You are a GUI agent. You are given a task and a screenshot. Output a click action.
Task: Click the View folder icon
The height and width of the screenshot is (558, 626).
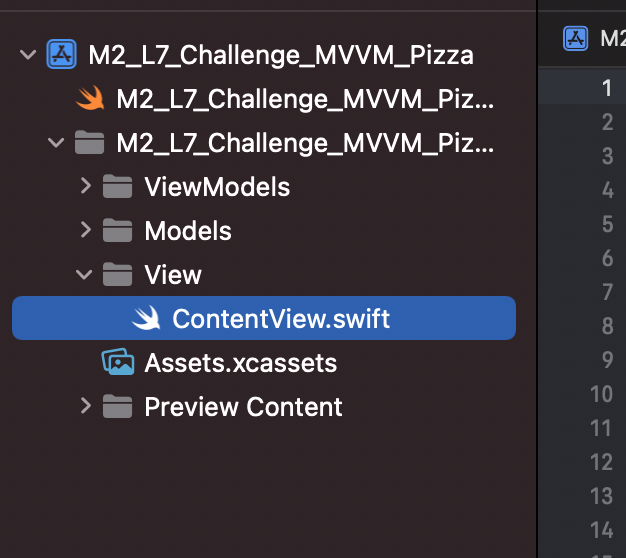click(x=117, y=274)
